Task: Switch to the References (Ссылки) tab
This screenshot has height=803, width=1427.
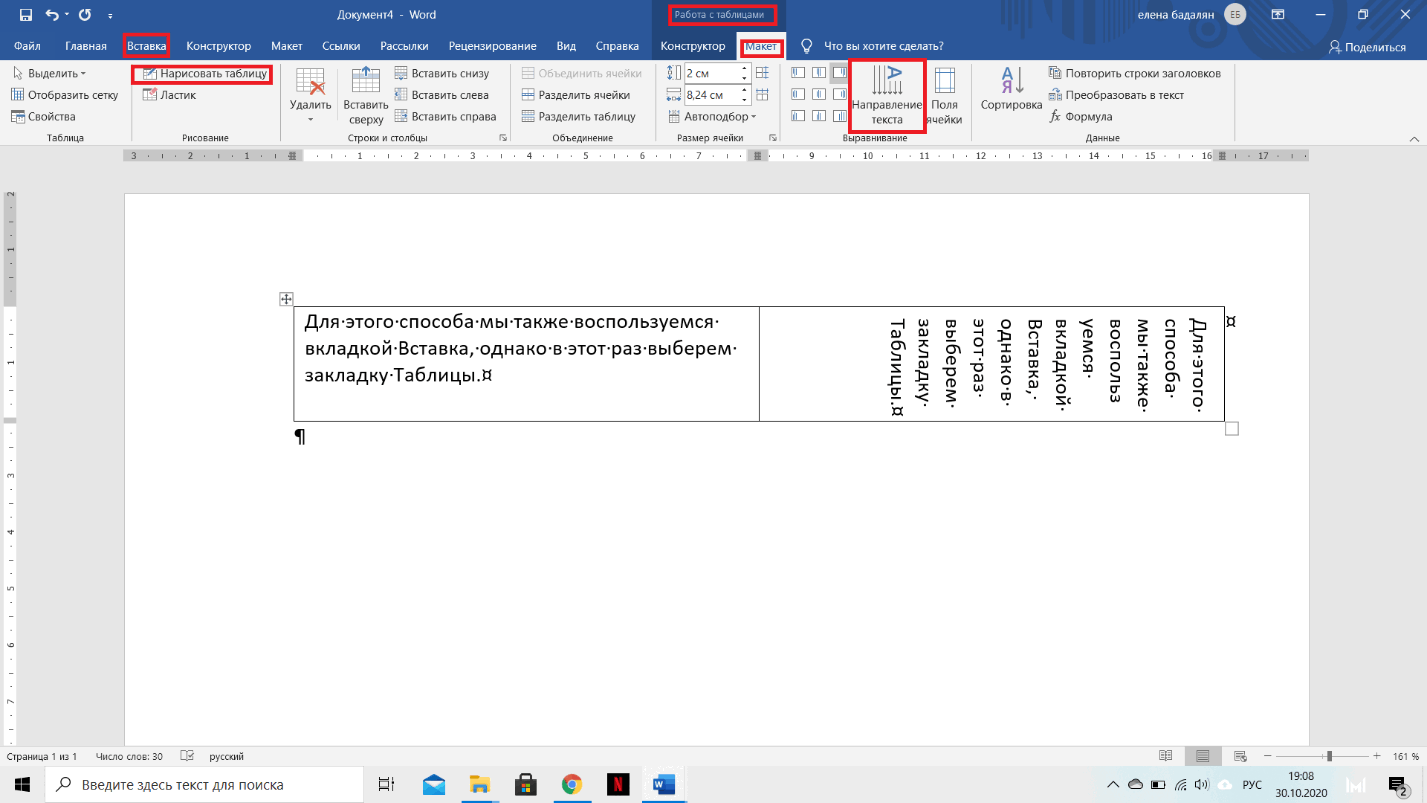Action: click(x=341, y=46)
